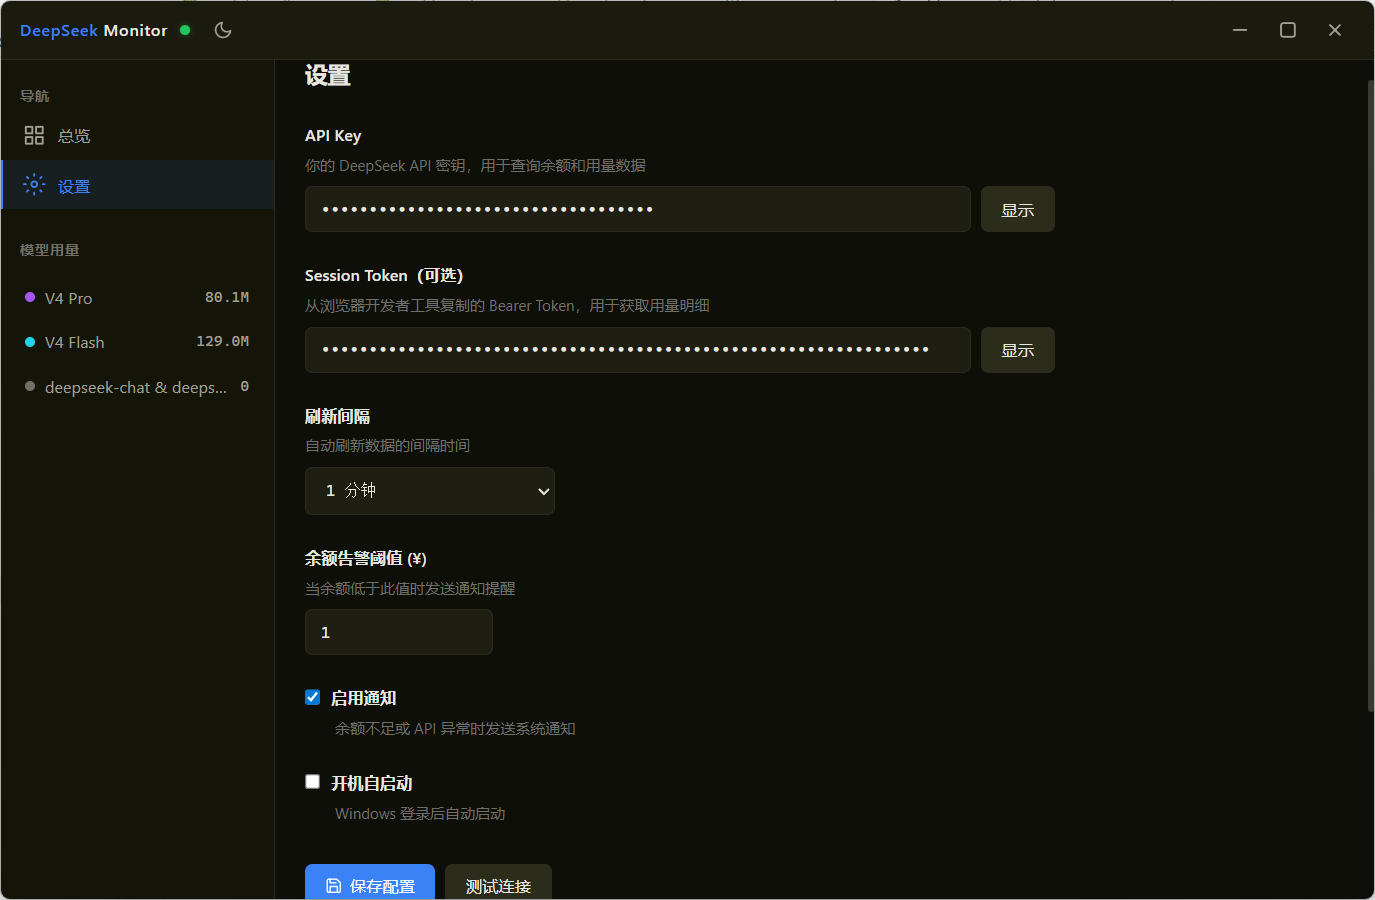Close the DeepSeek Monitor window
Viewport: 1375px width, 900px height.
point(1335,30)
